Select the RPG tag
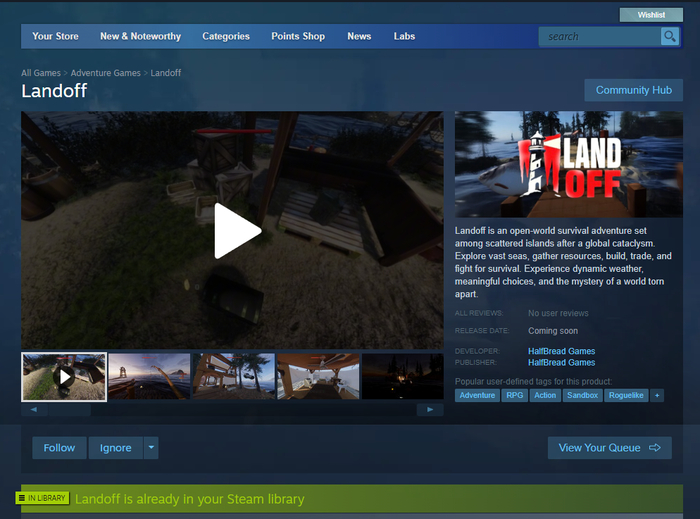The height and width of the screenshot is (519, 700). (515, 395)
